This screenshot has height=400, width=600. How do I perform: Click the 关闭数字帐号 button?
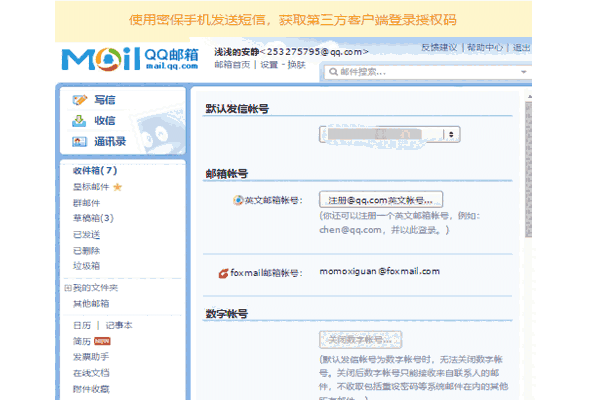(360, 340)
